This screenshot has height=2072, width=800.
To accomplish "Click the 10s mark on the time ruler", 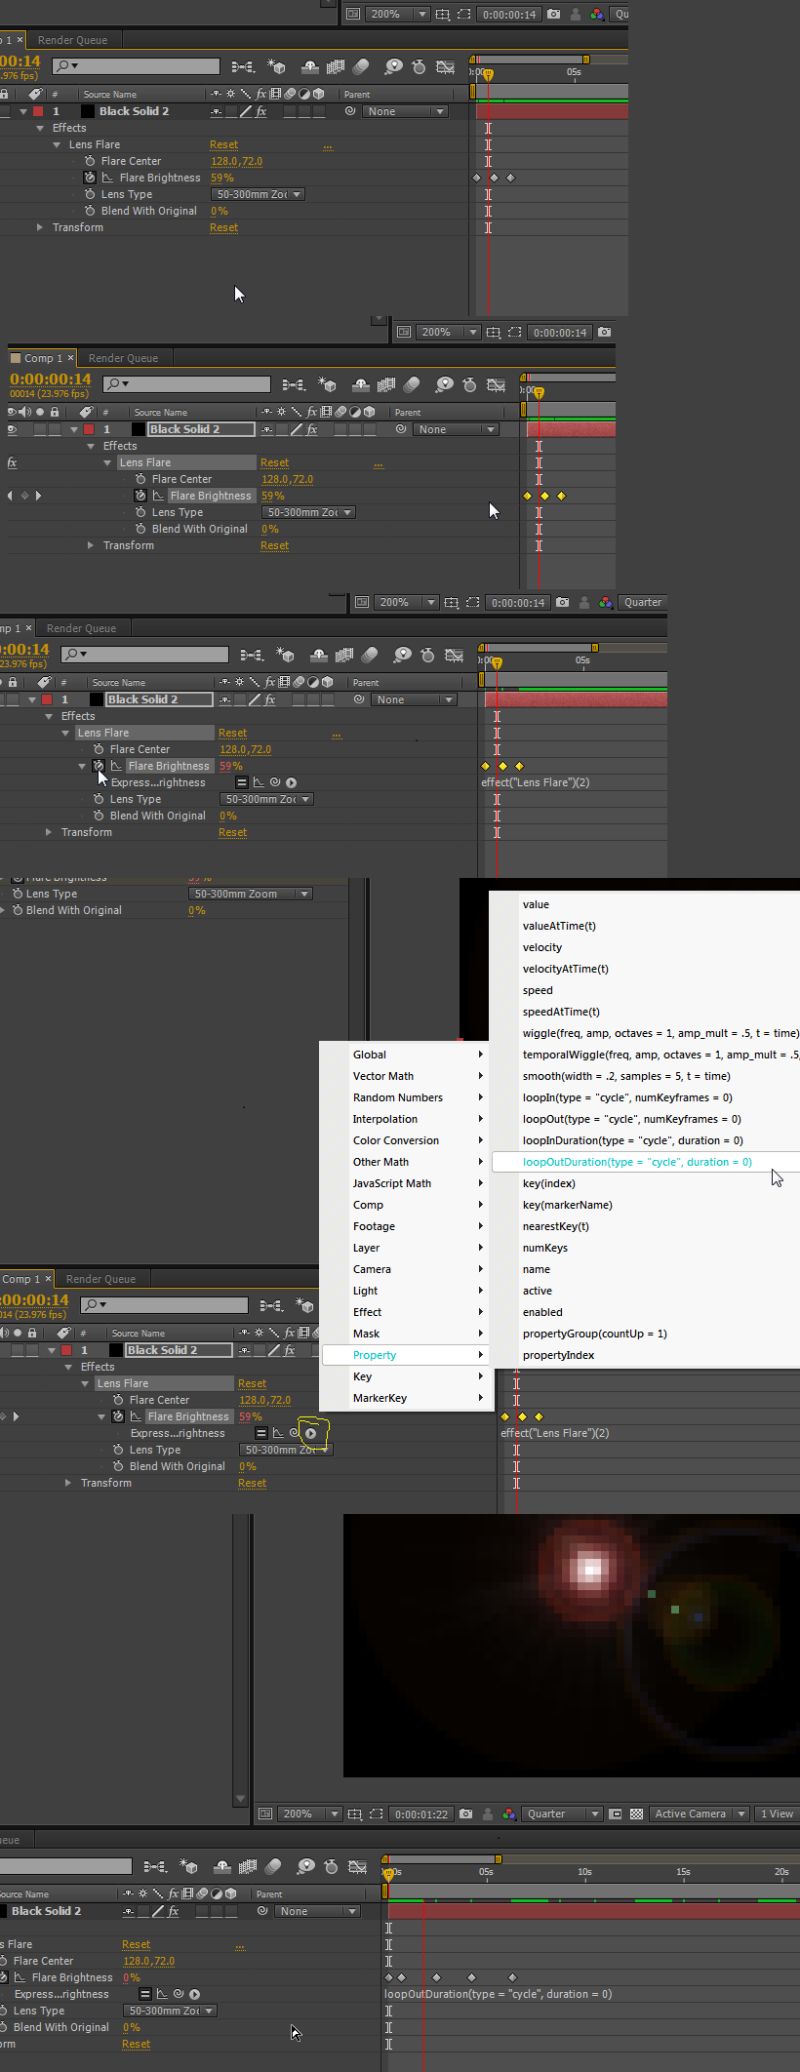I will (584, 1871).
